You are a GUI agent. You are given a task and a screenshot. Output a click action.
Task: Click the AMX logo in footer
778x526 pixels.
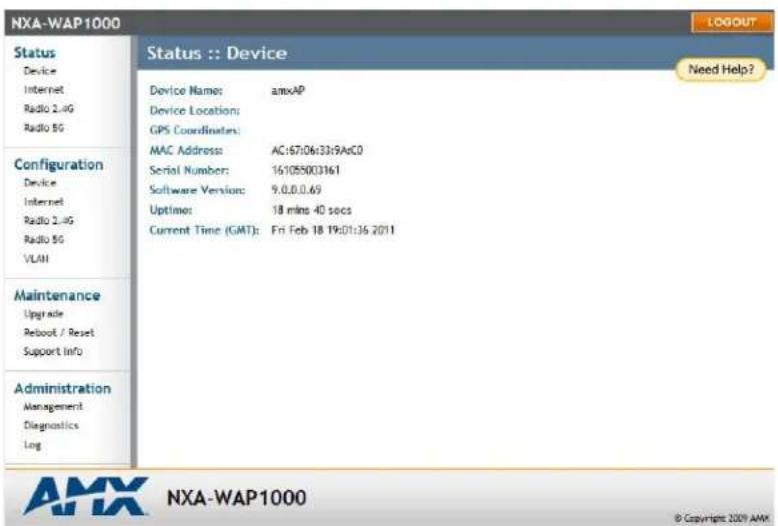click(x=85, y=497)
